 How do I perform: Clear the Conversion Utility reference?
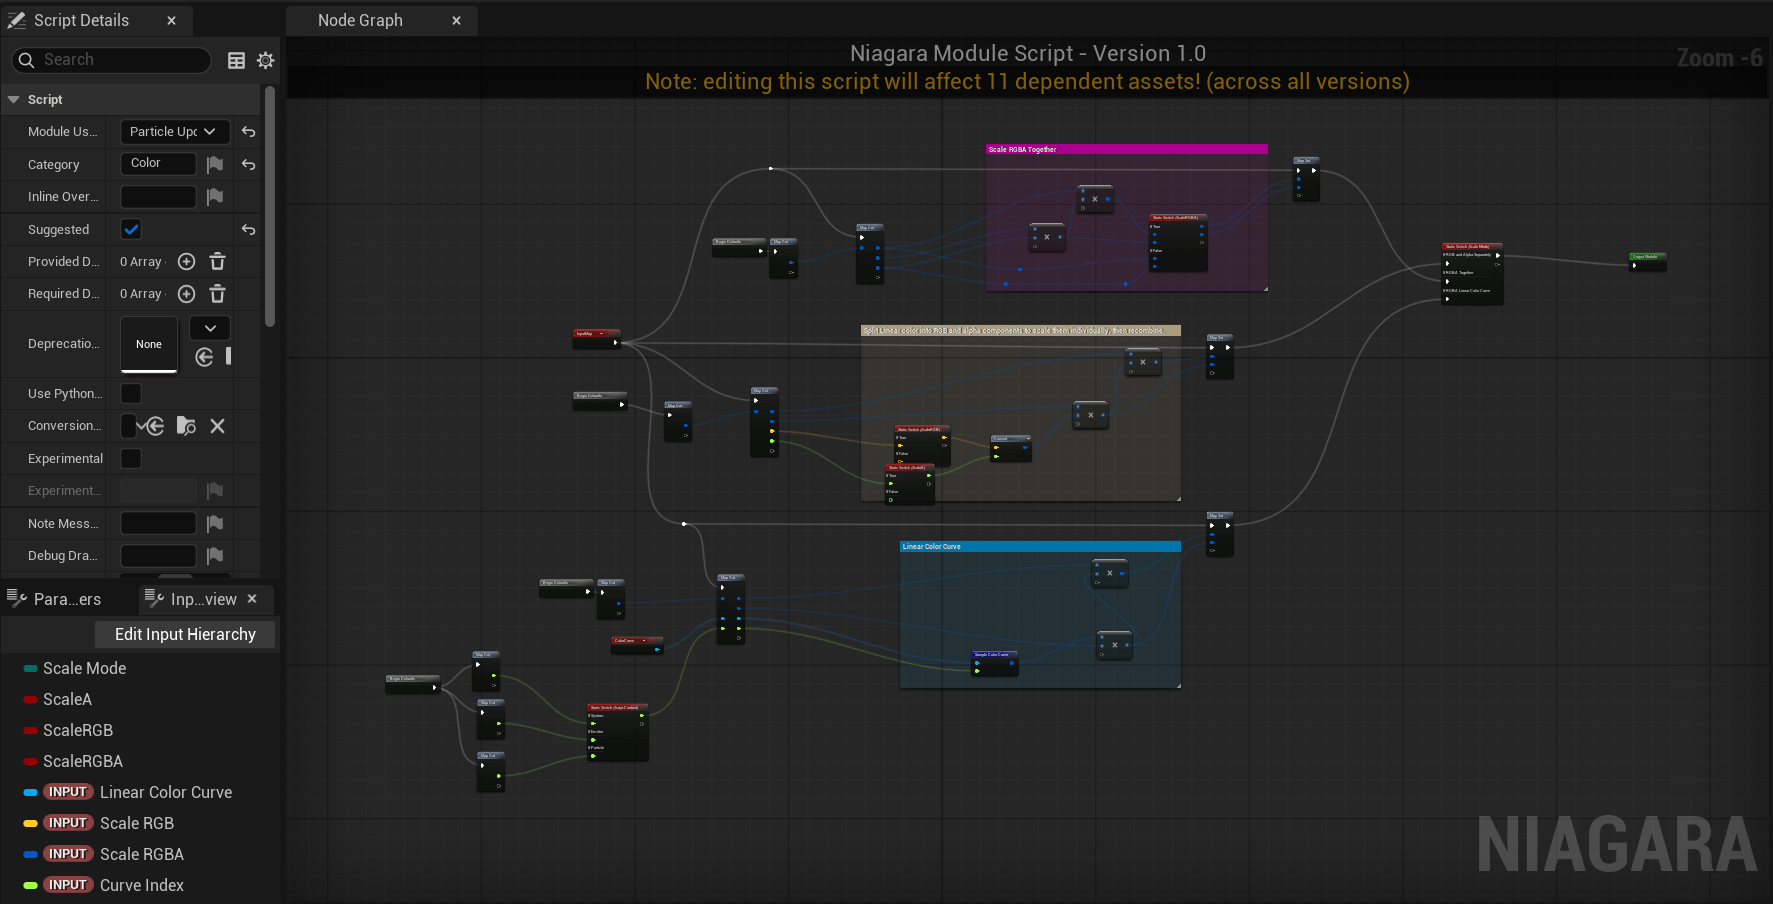(x=217, y=426)
